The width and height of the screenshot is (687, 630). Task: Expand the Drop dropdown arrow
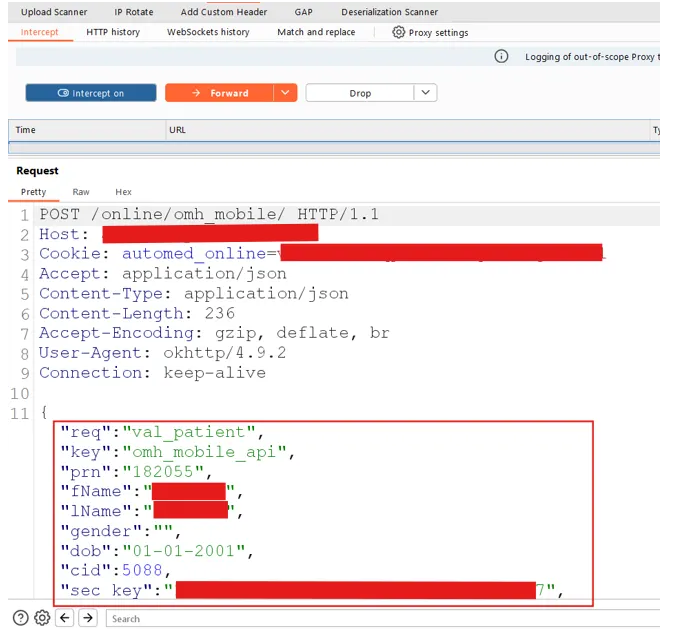[x=425, y=93]
